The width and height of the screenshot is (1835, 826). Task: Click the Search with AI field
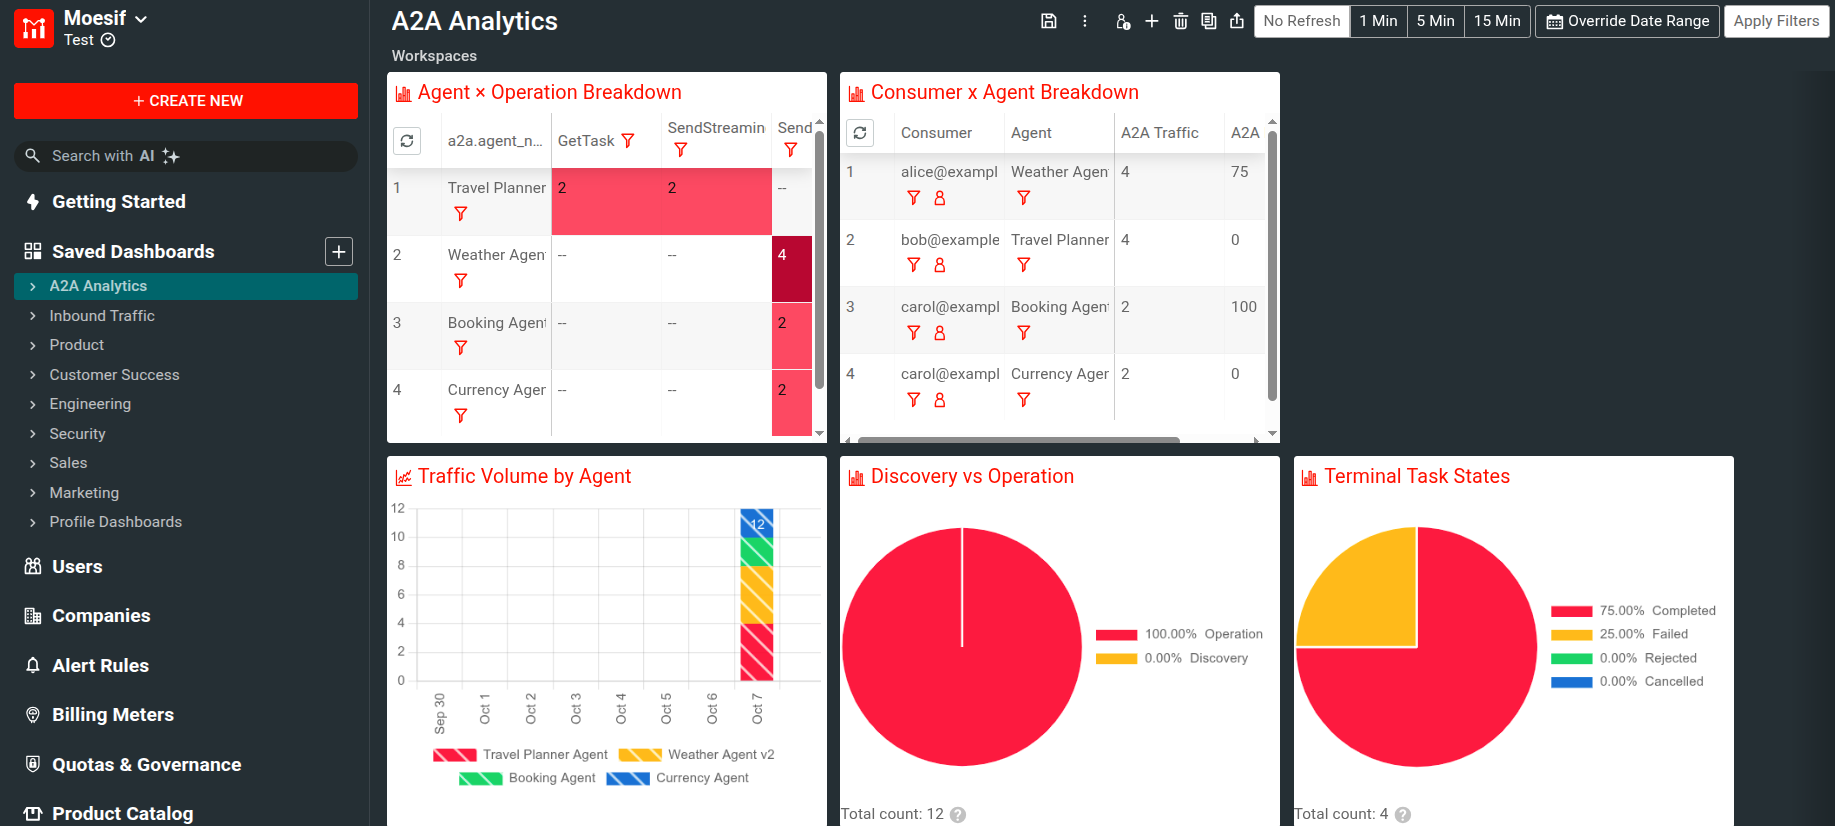point(186,156)
